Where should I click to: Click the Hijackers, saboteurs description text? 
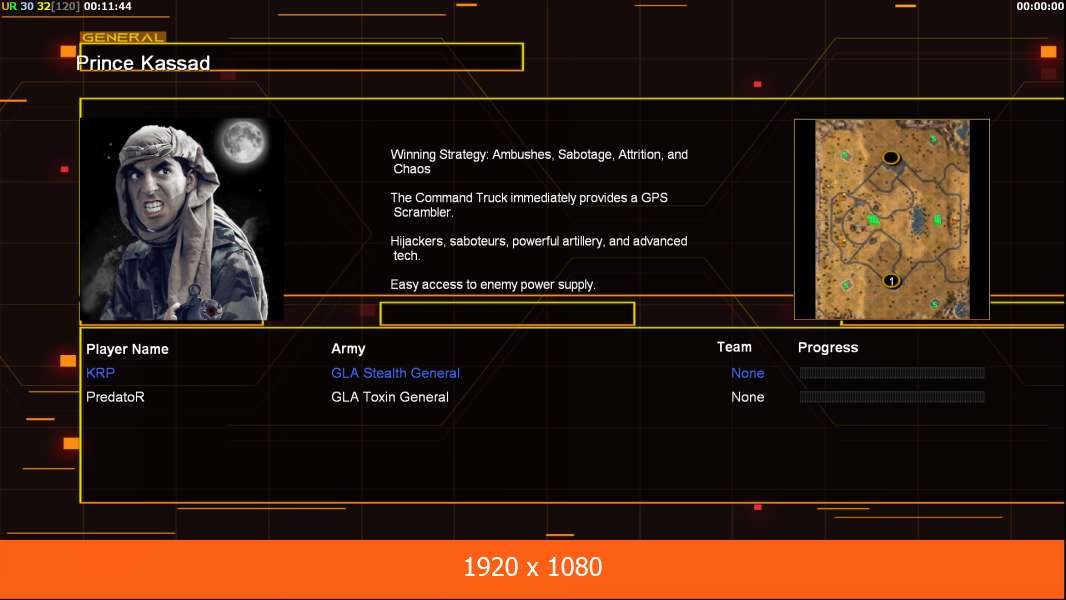[538, 248]
